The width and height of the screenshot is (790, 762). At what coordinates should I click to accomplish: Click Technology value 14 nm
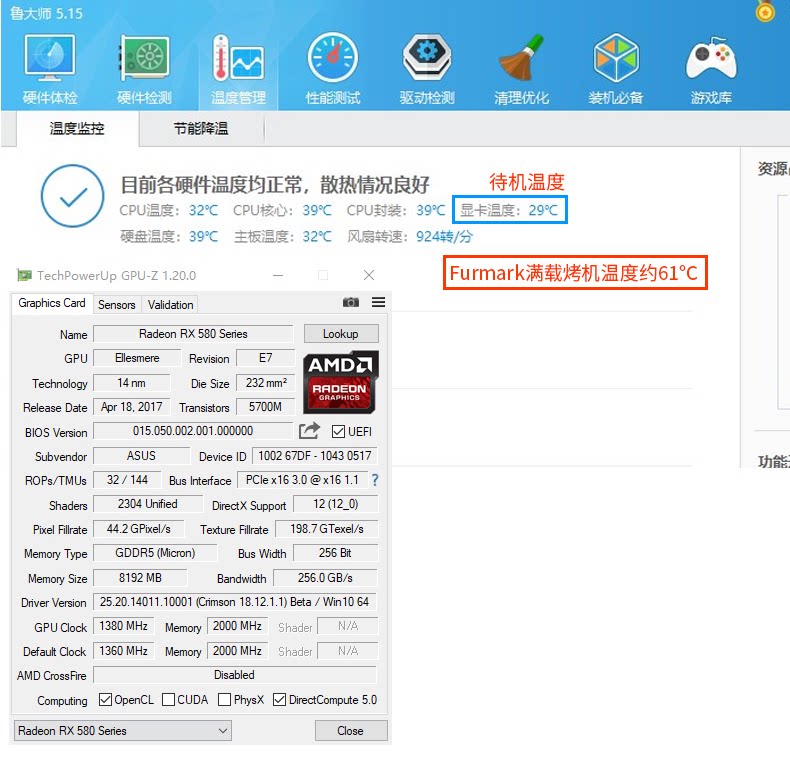[x=131, y=383]
